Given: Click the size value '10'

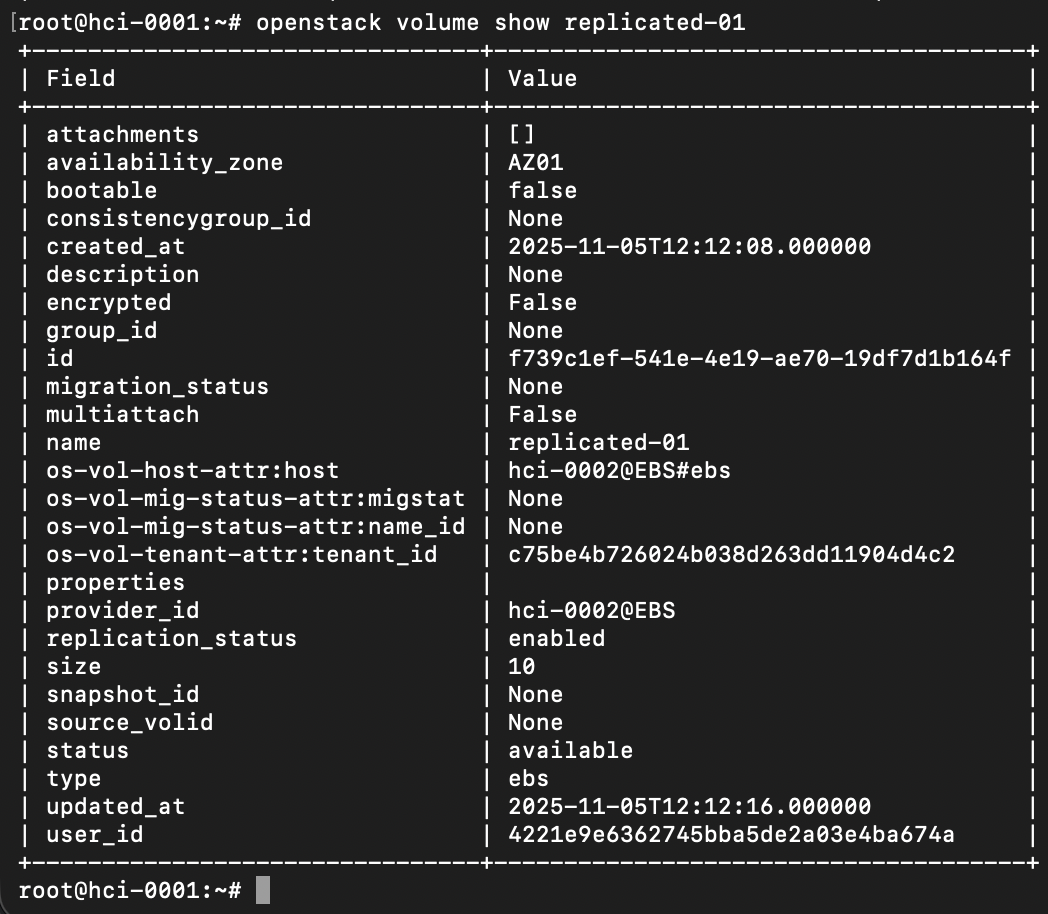Looking at the screenshot, I should coord(521,666).
